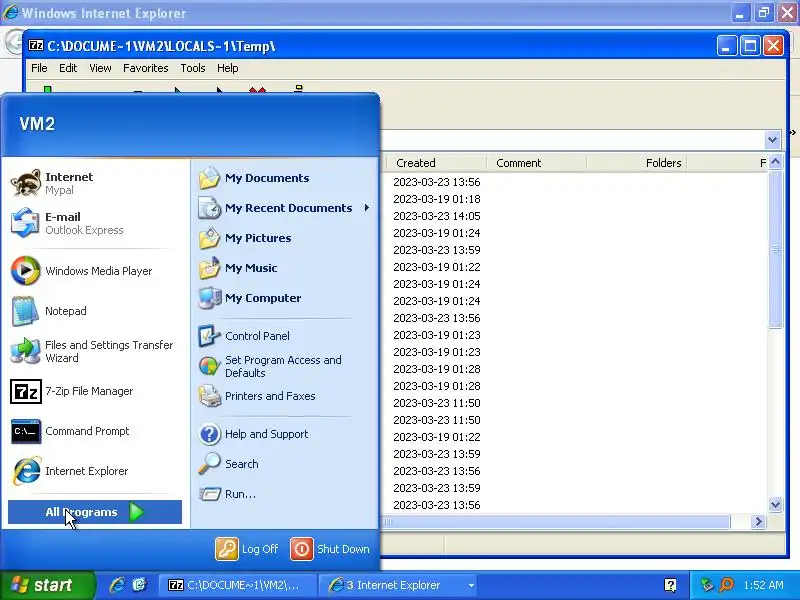Click the VM2 user name header

click(37, 123)
